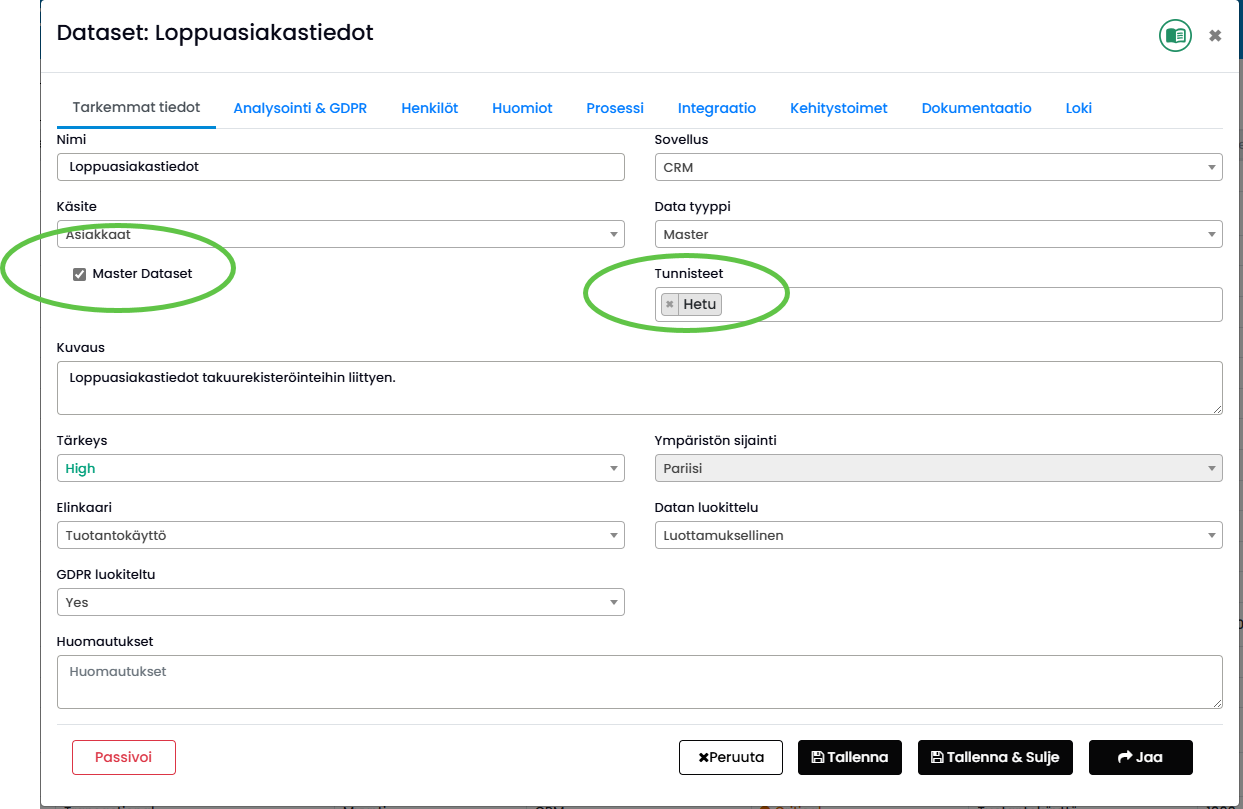Viewport: 1243px width, 809px height.
Task: Open the Elinkaari dropdown
Action: tap(340, 535)
